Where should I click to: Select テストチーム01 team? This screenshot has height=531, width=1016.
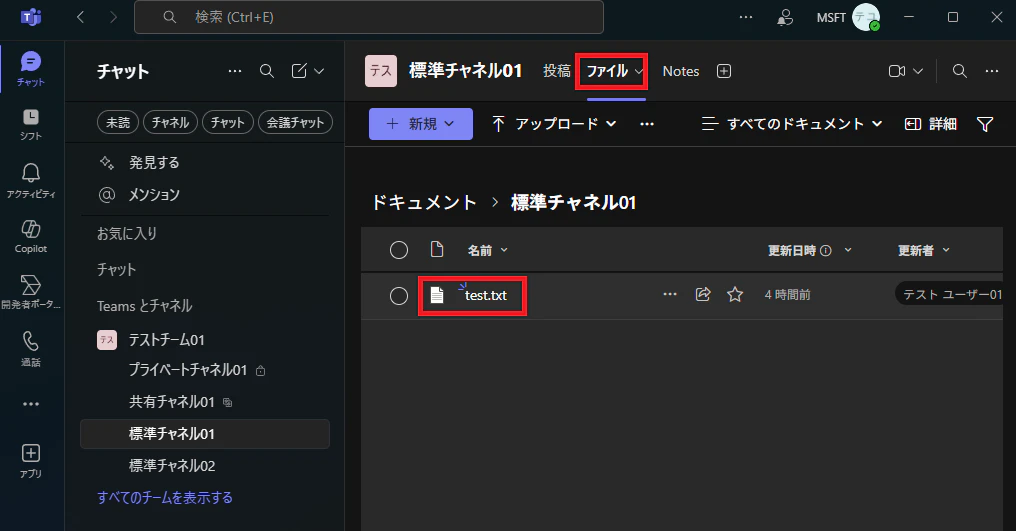point(167,340)
